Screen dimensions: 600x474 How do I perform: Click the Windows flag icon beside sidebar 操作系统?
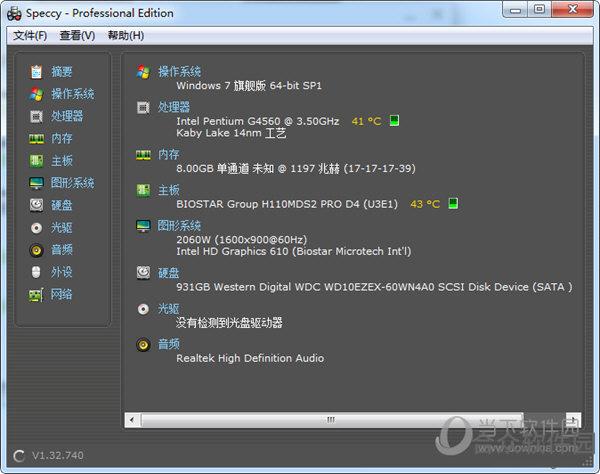tap(36, 94)
